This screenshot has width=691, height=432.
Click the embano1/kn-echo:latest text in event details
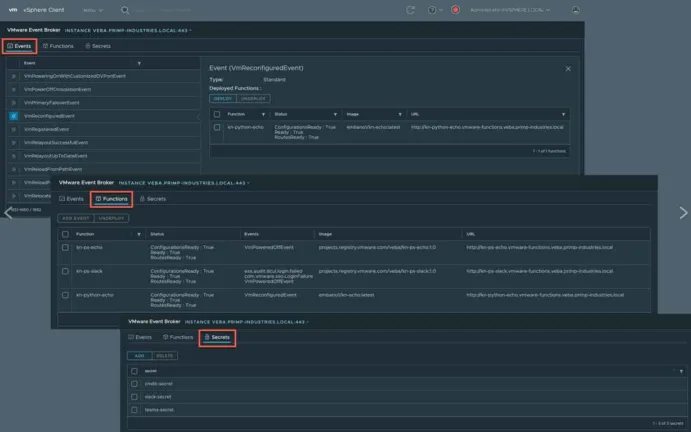coord(373,127)
